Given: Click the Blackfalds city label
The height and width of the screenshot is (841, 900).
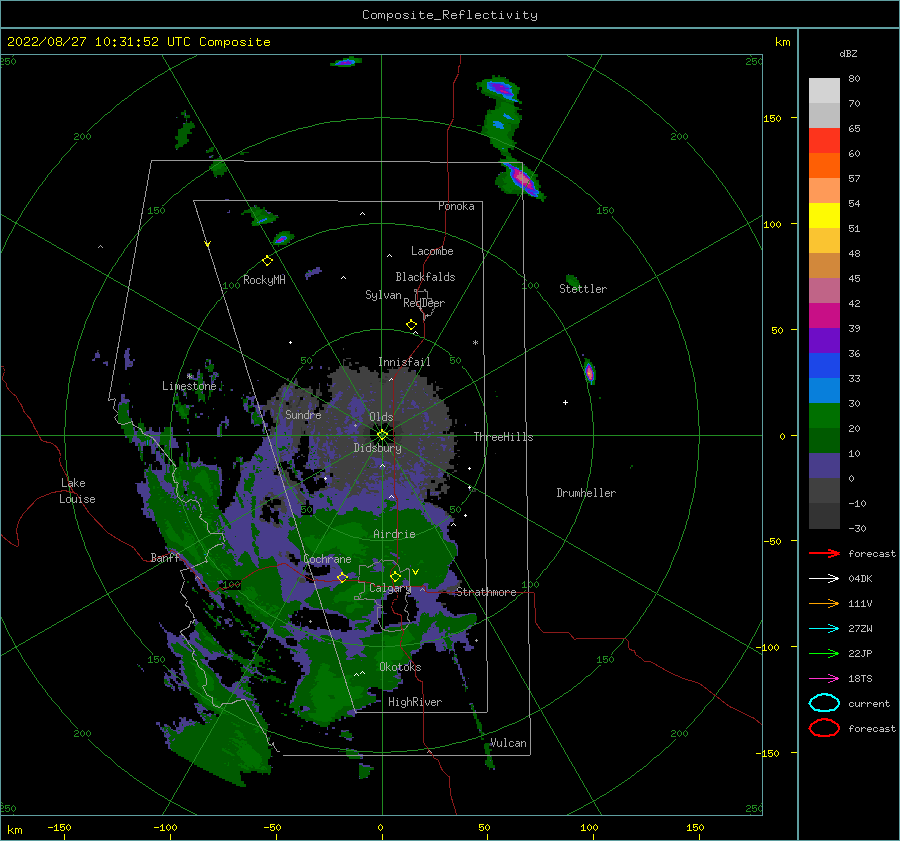Looking at the screenshot, I should 425,277.
